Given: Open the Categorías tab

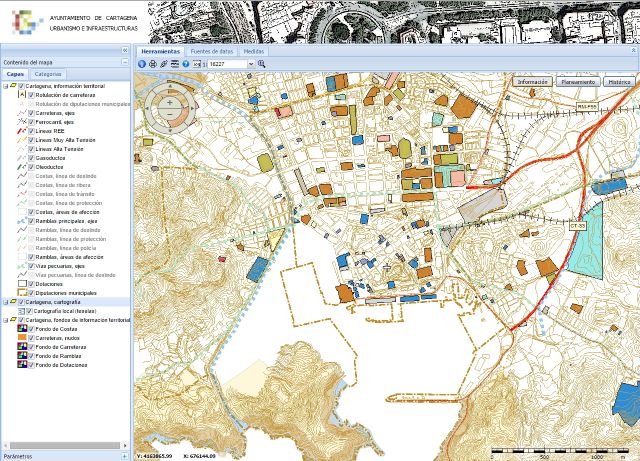Looking at the screenshot, I should coord(48,74).
